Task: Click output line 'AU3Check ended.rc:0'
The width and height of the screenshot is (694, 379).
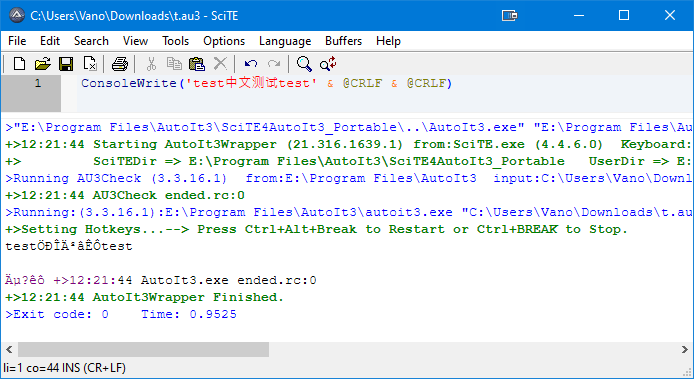Action: point(125,195)
